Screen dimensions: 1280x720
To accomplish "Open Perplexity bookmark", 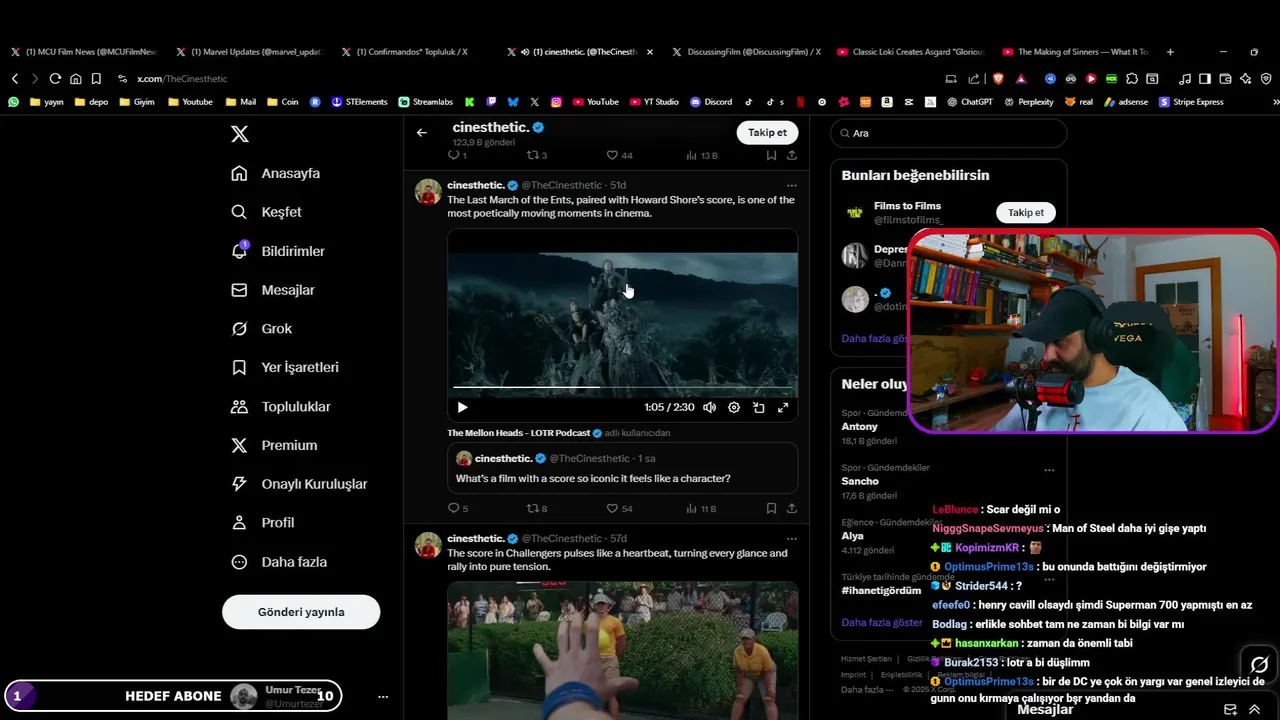I will click(1028, 102).
